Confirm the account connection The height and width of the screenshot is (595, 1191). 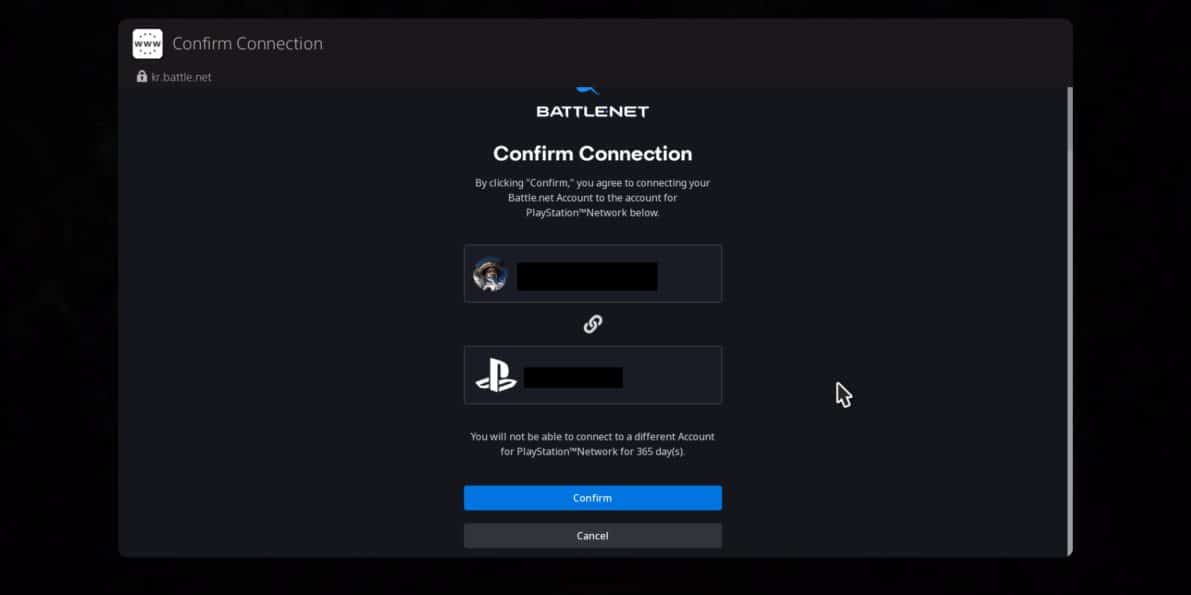(592, 498)
